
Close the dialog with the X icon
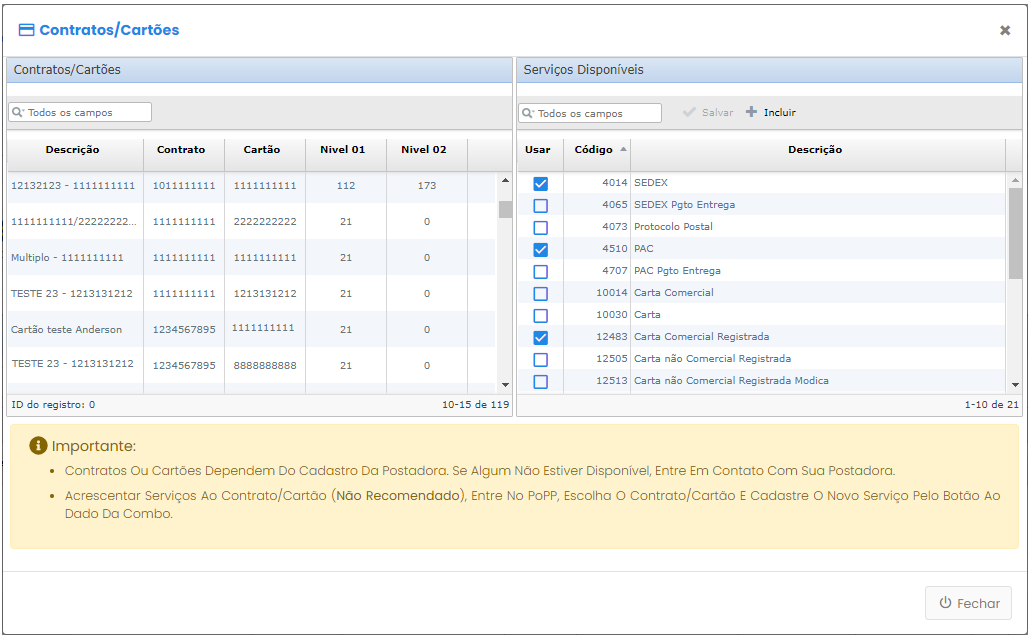(x=1004, y=30)
